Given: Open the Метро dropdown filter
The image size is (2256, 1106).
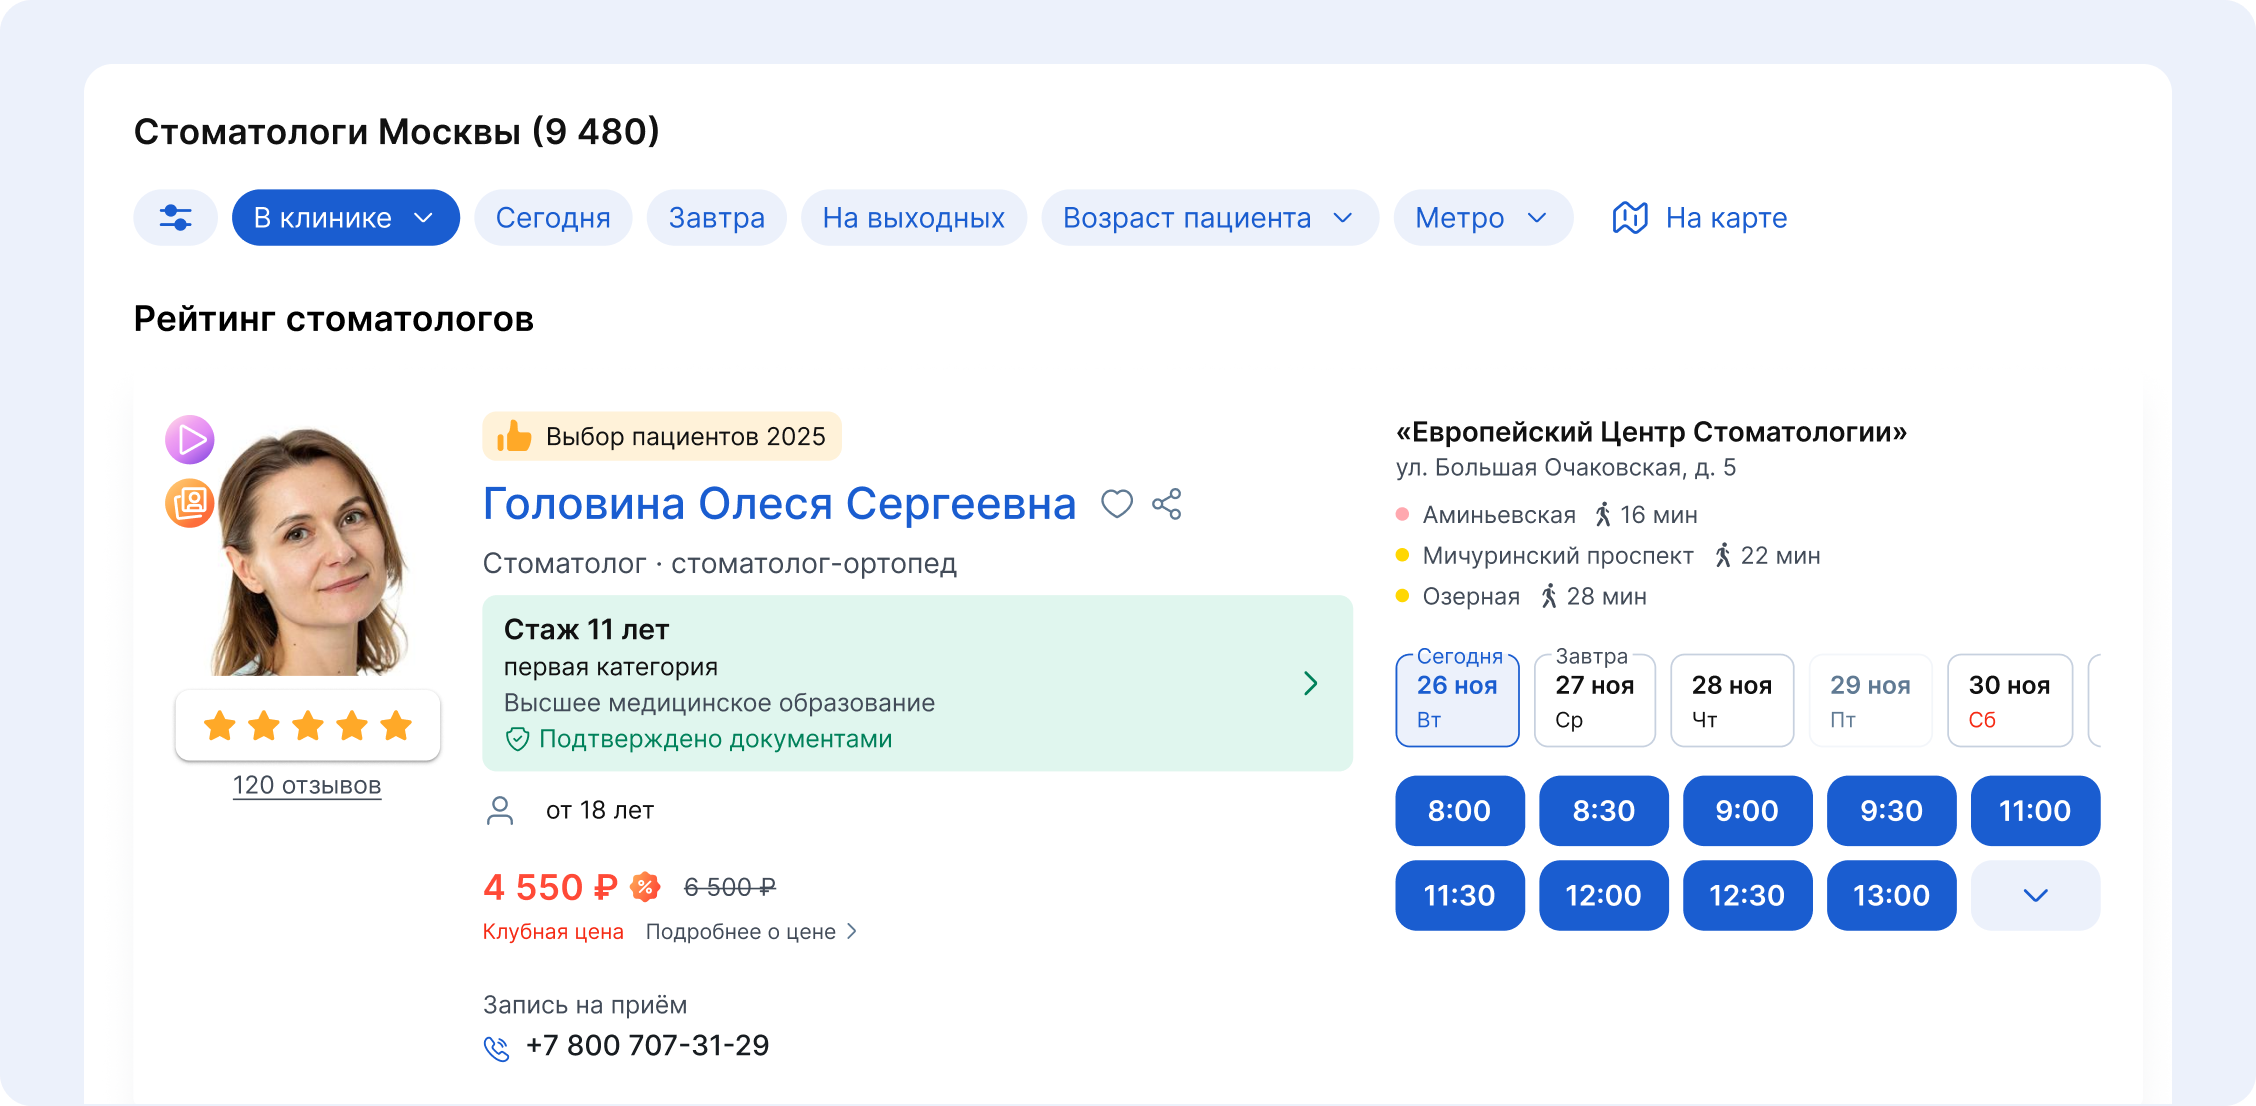Looking at the screenshot, I should [x=1483, y=218].
